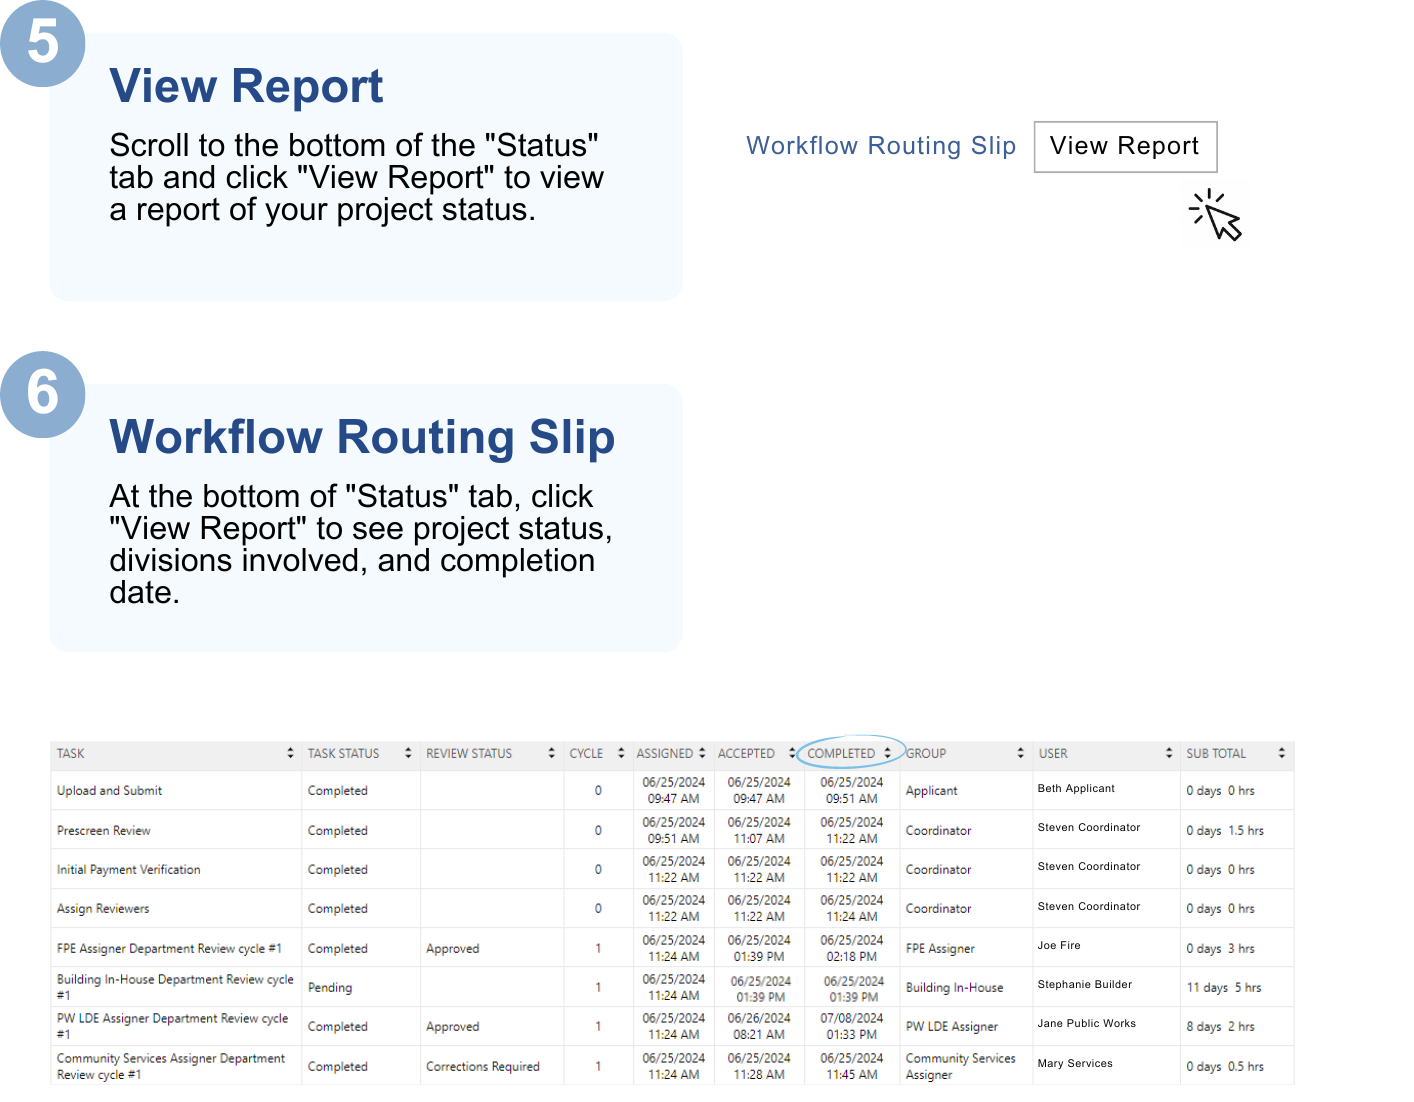Select the Prescreen Review task

(x=103, y=831)
